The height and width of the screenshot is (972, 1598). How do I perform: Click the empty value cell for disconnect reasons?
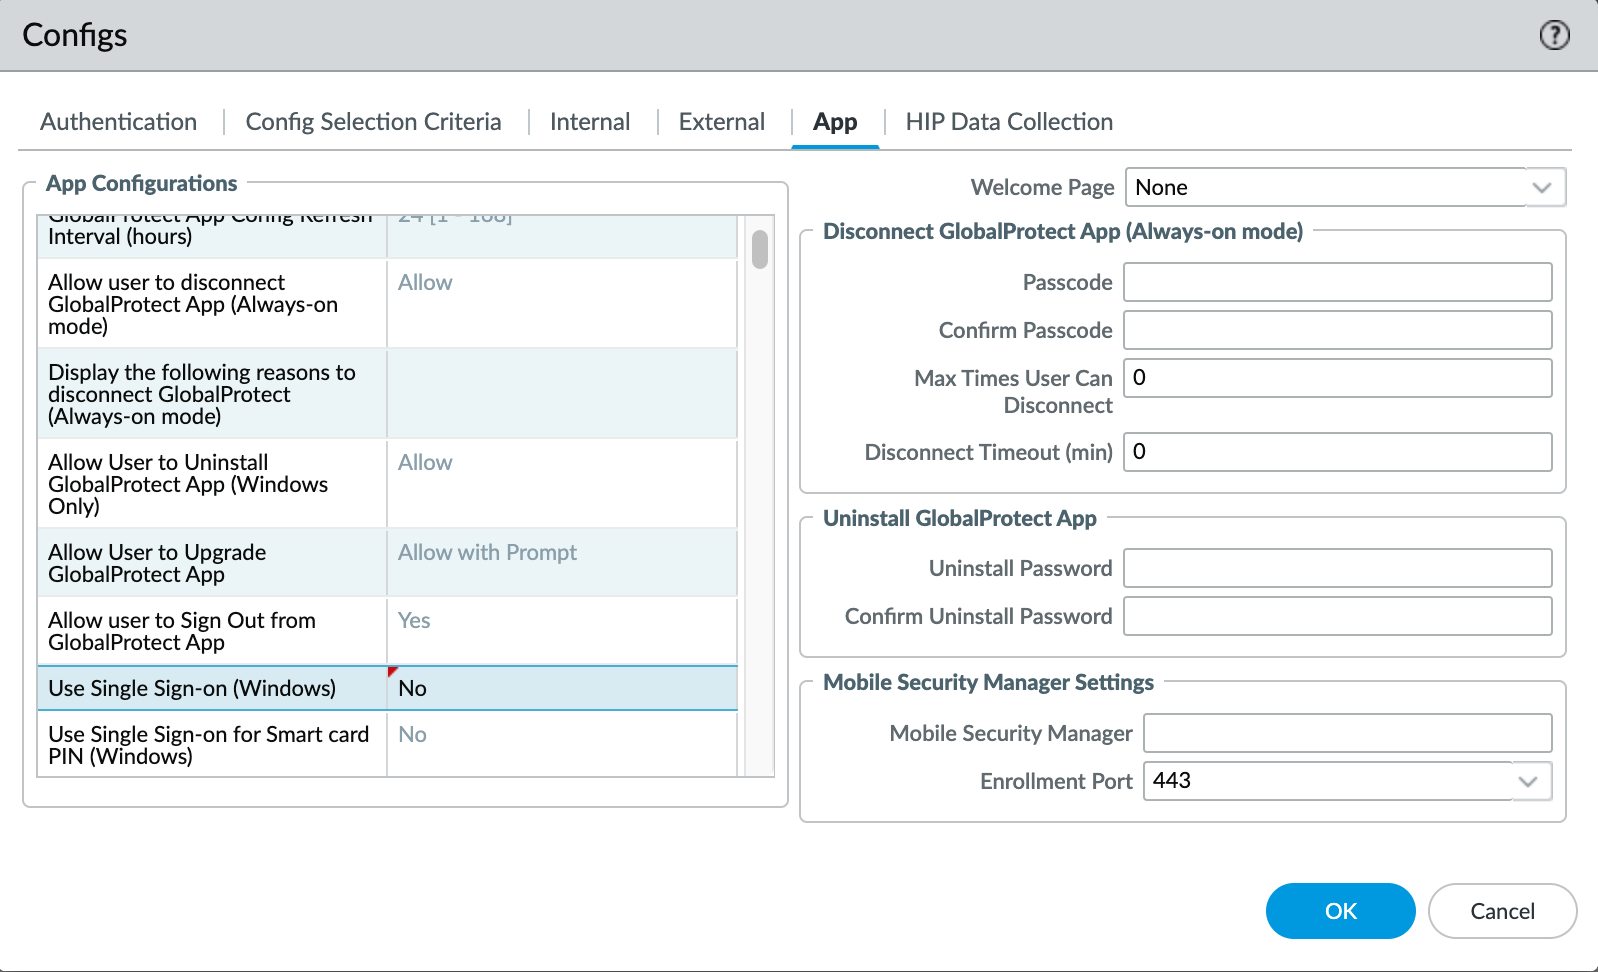point(562,393)
